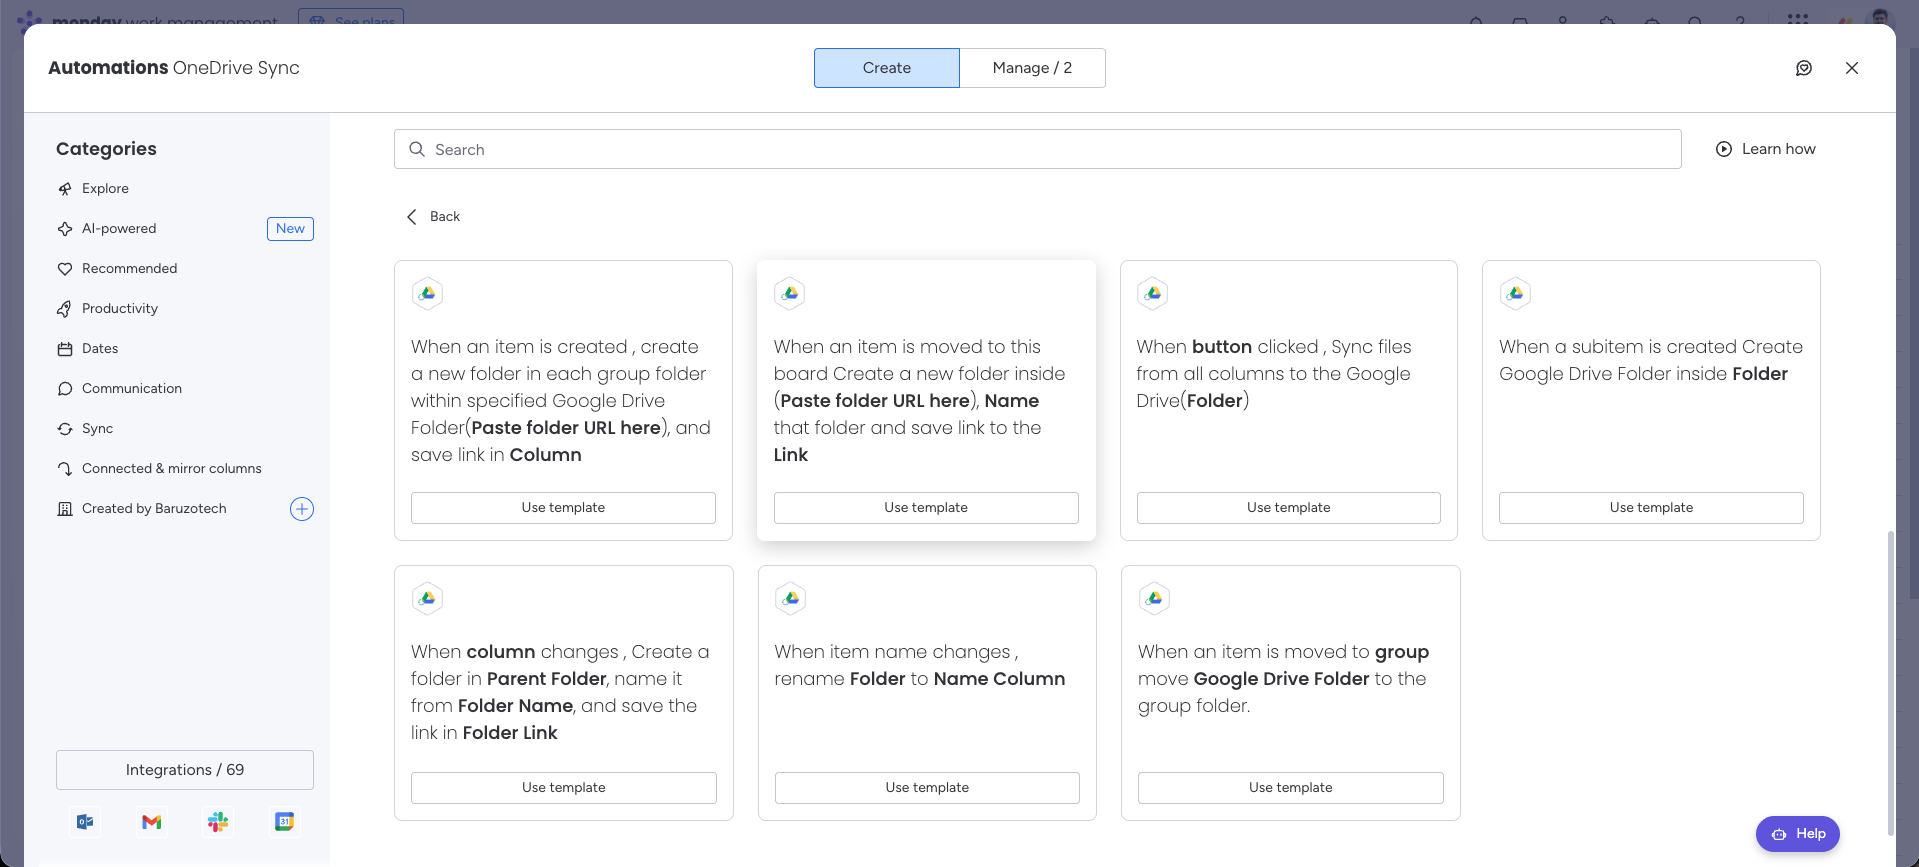Use template for 'item name changes' rename automation

927,788
